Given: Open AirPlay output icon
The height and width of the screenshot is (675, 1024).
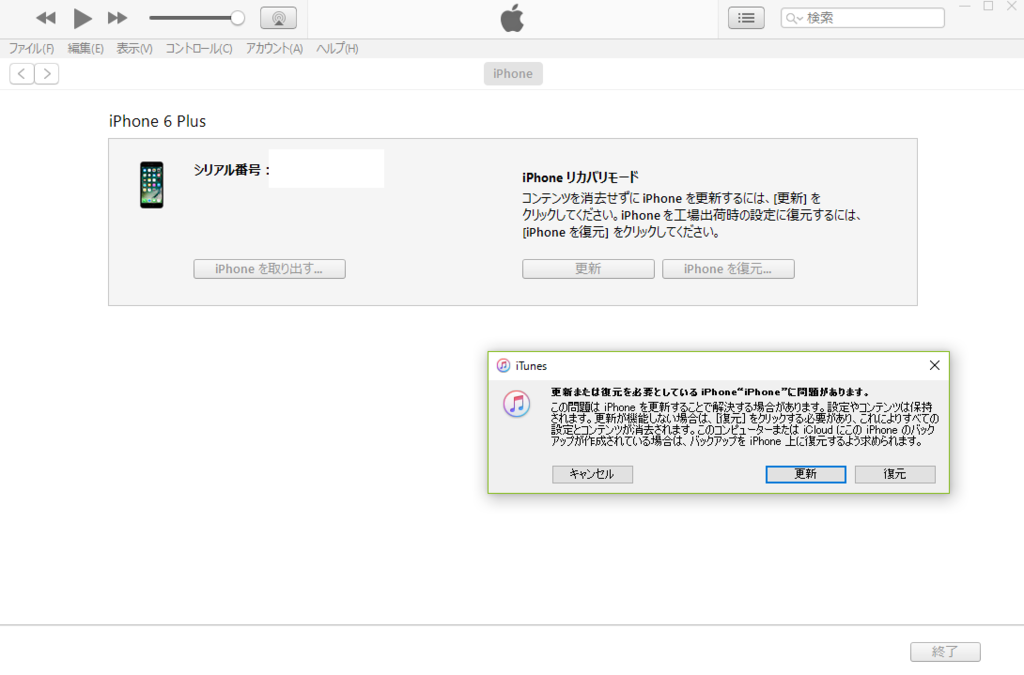Looking at the screenshot, I should click(278, 18).
